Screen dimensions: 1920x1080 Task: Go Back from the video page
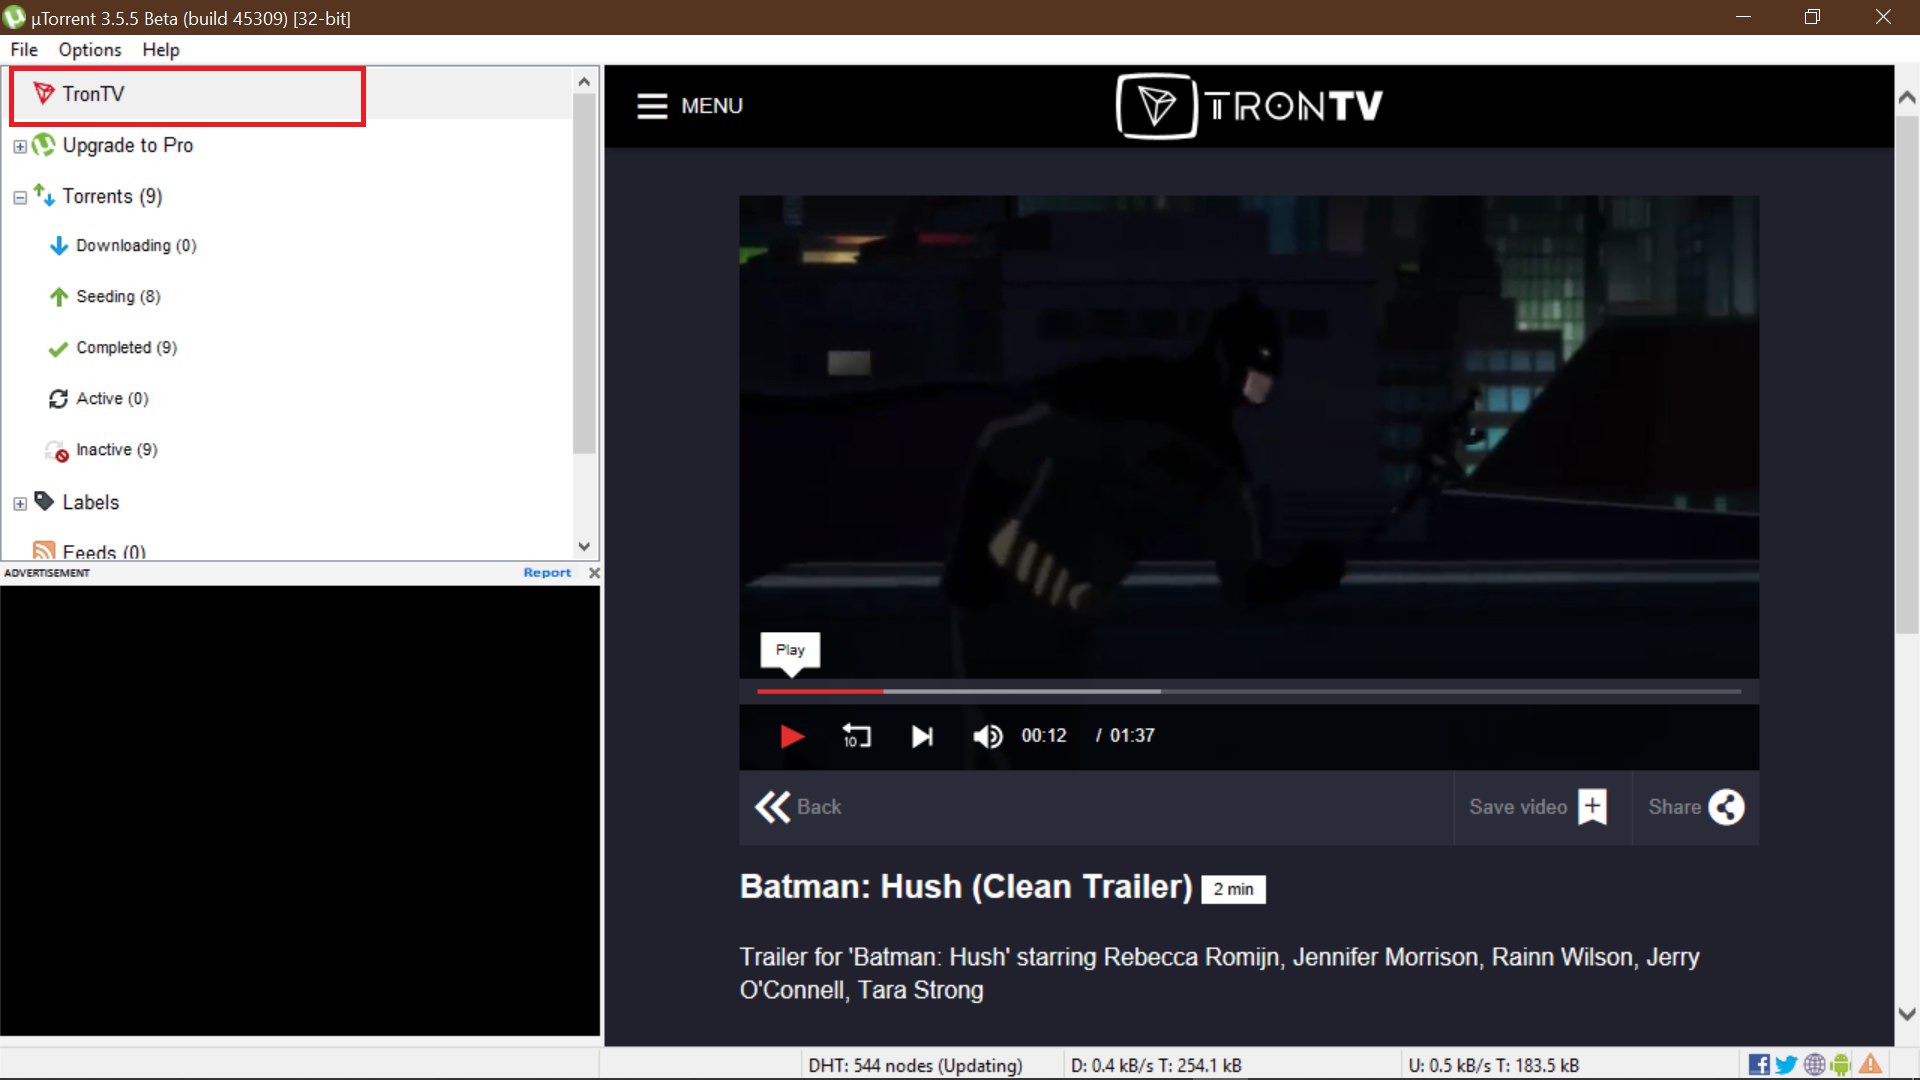click(798, 807)
